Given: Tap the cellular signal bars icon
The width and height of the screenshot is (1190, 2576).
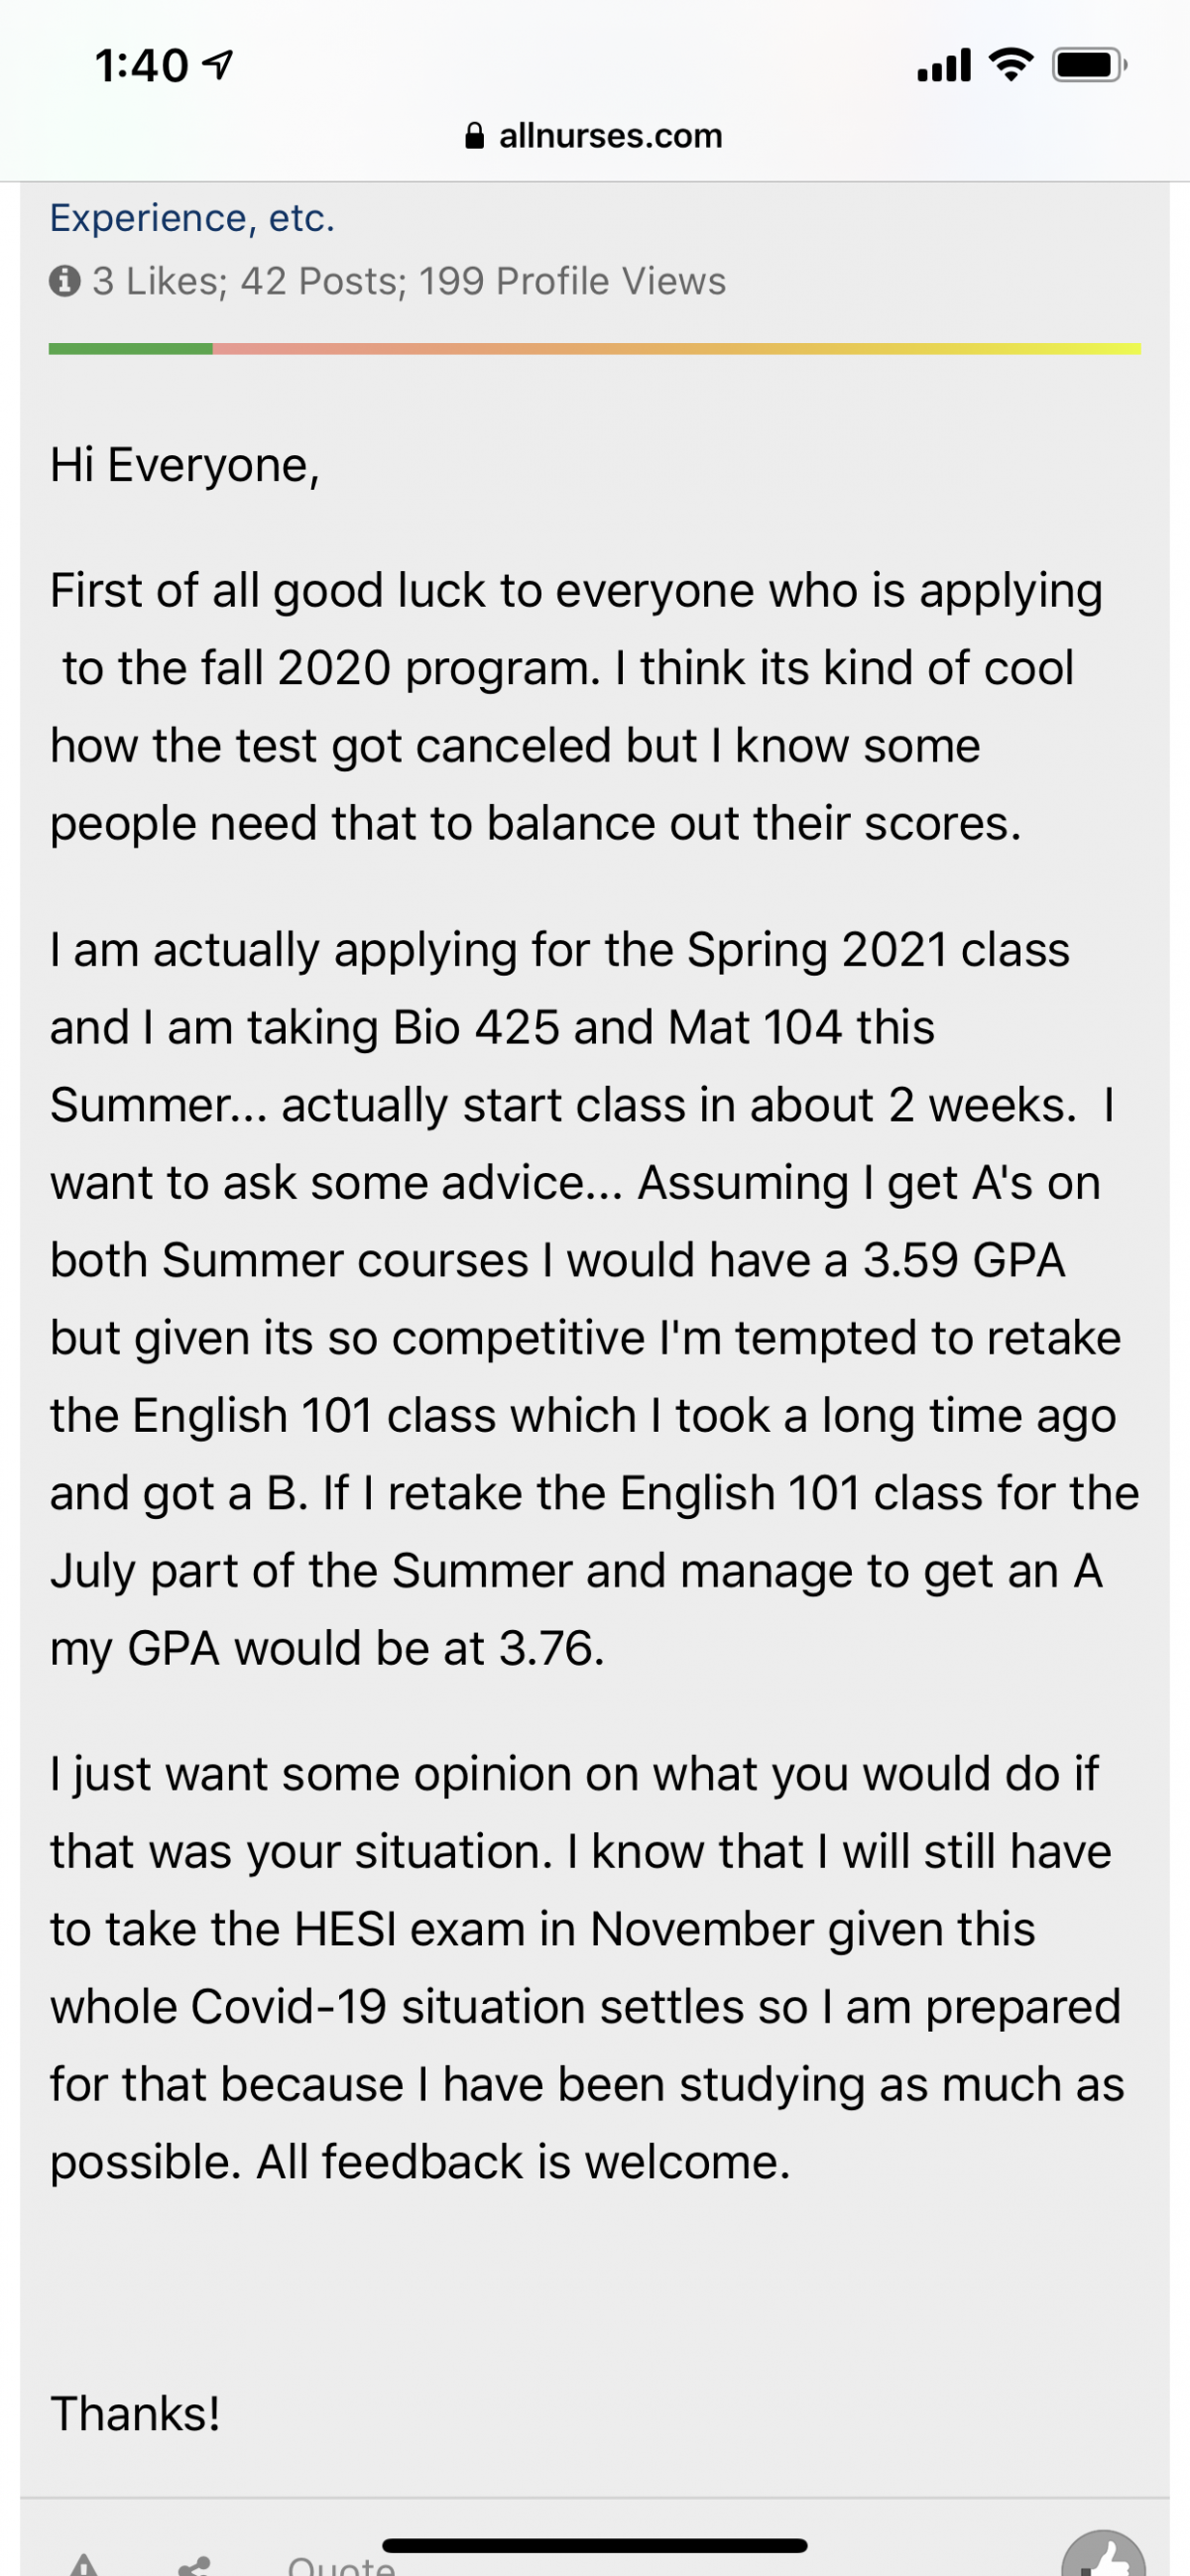Looking at the screenshot, I should 944,65.
